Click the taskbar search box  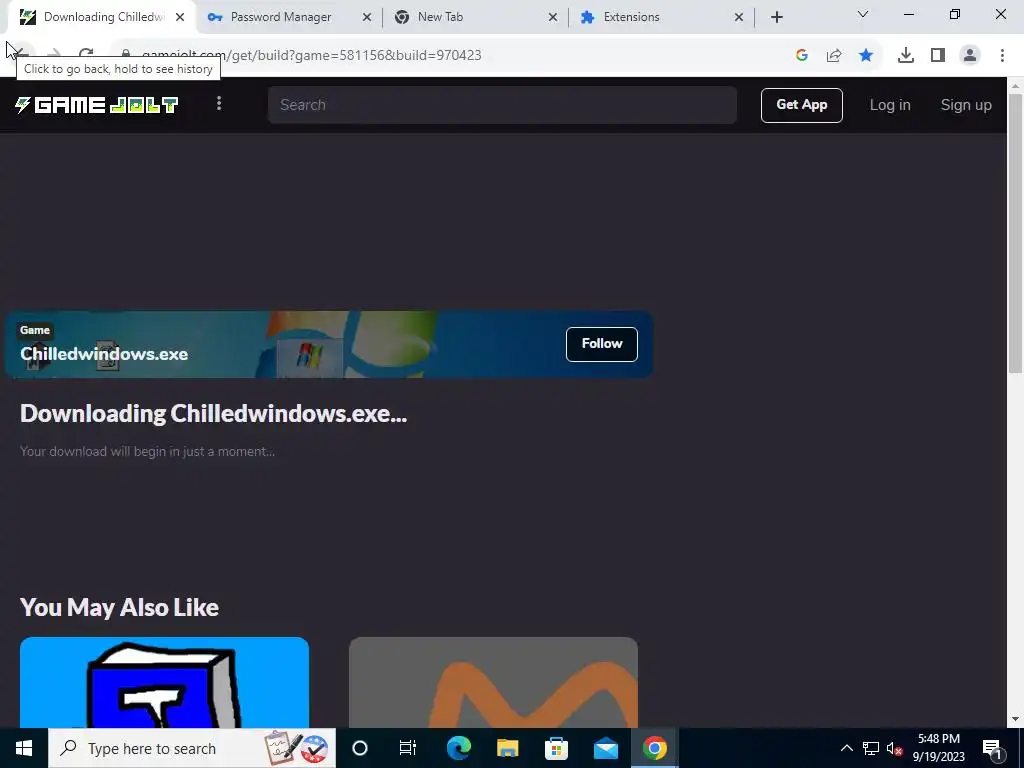192,748
